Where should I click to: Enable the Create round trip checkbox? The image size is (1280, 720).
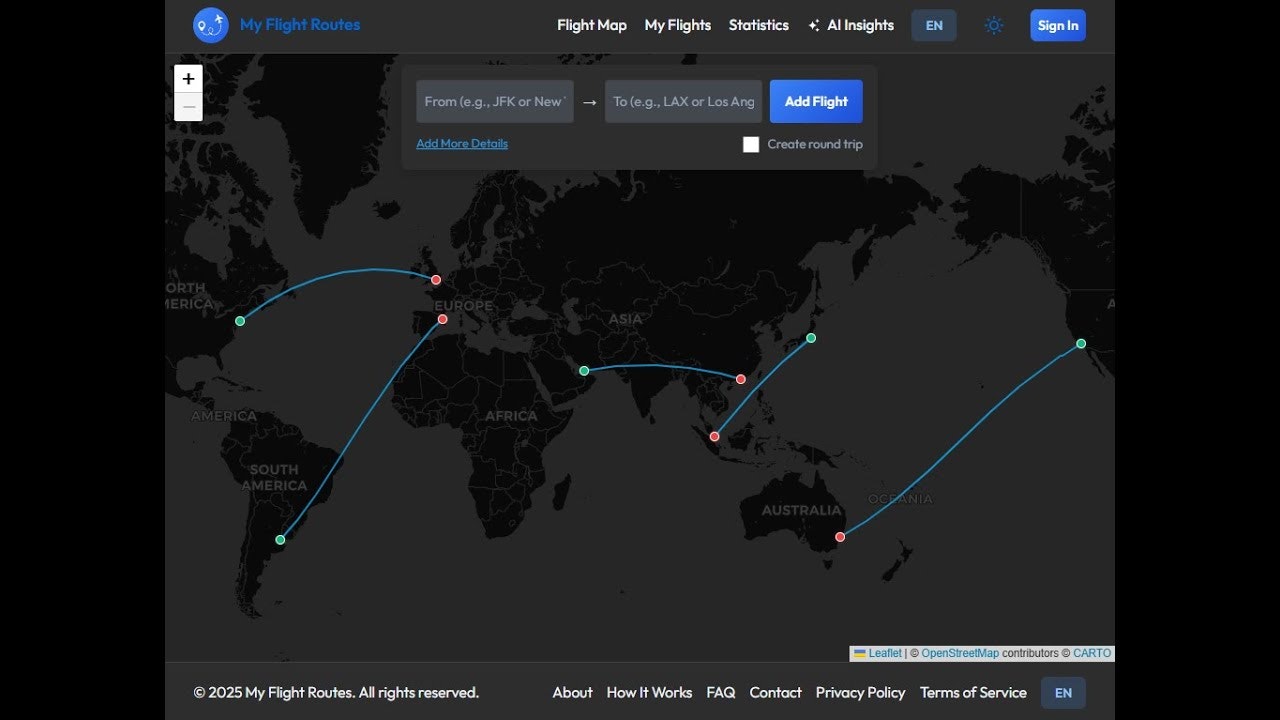coord(751,144)
